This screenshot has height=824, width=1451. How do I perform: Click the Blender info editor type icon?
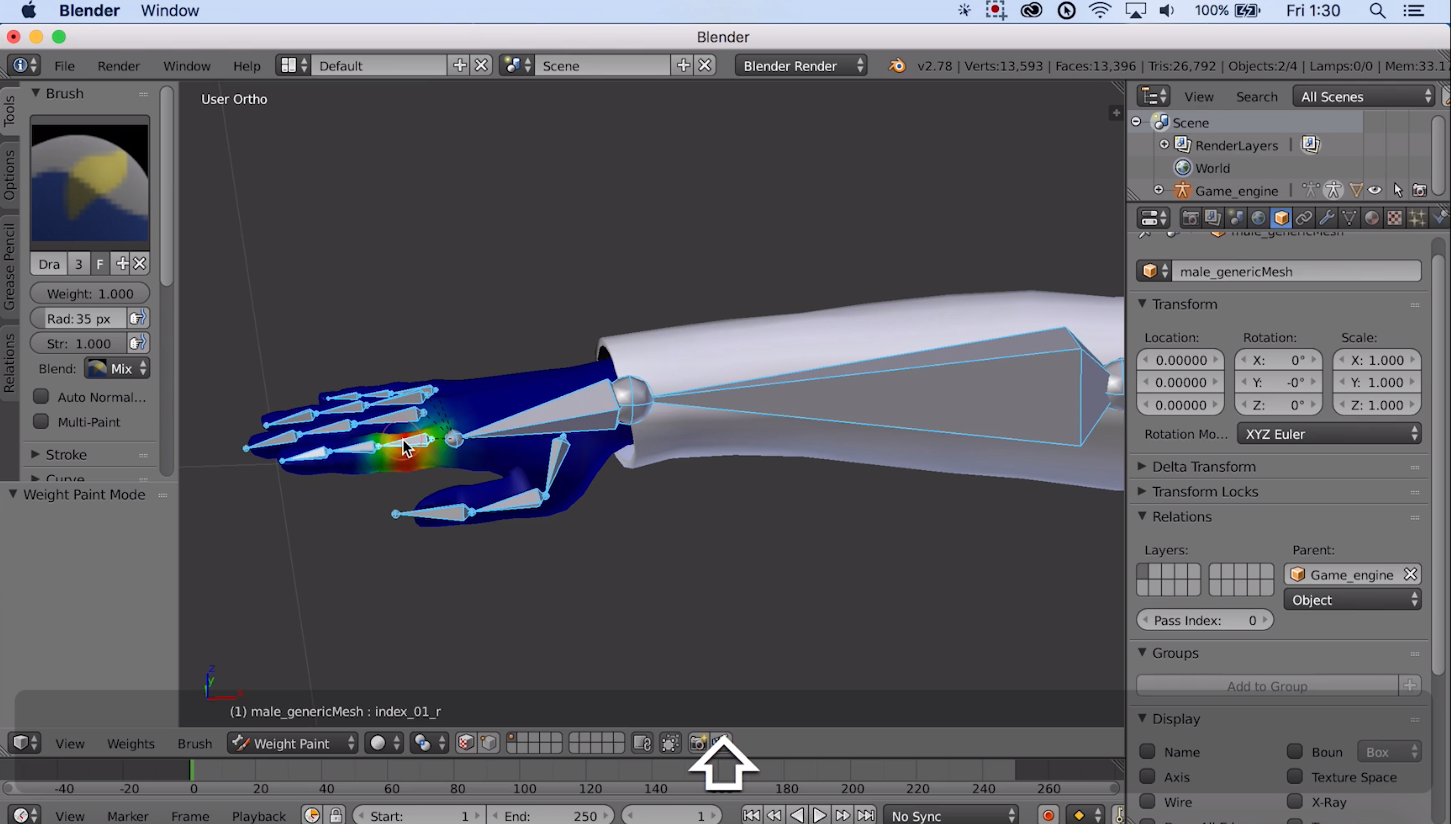pyautogui.click(x=24, y=65)
